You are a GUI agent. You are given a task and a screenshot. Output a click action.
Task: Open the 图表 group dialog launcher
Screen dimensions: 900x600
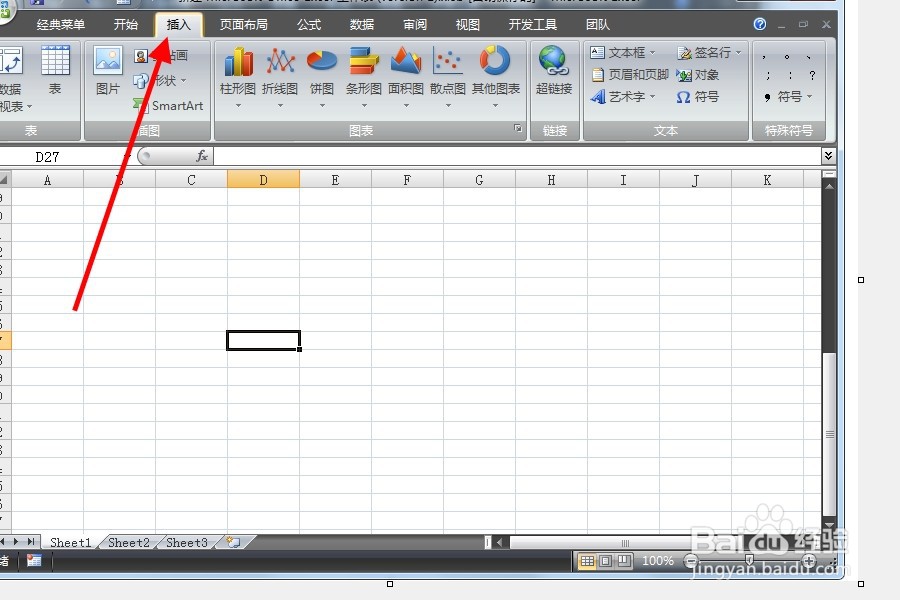(x=518, y=129)
